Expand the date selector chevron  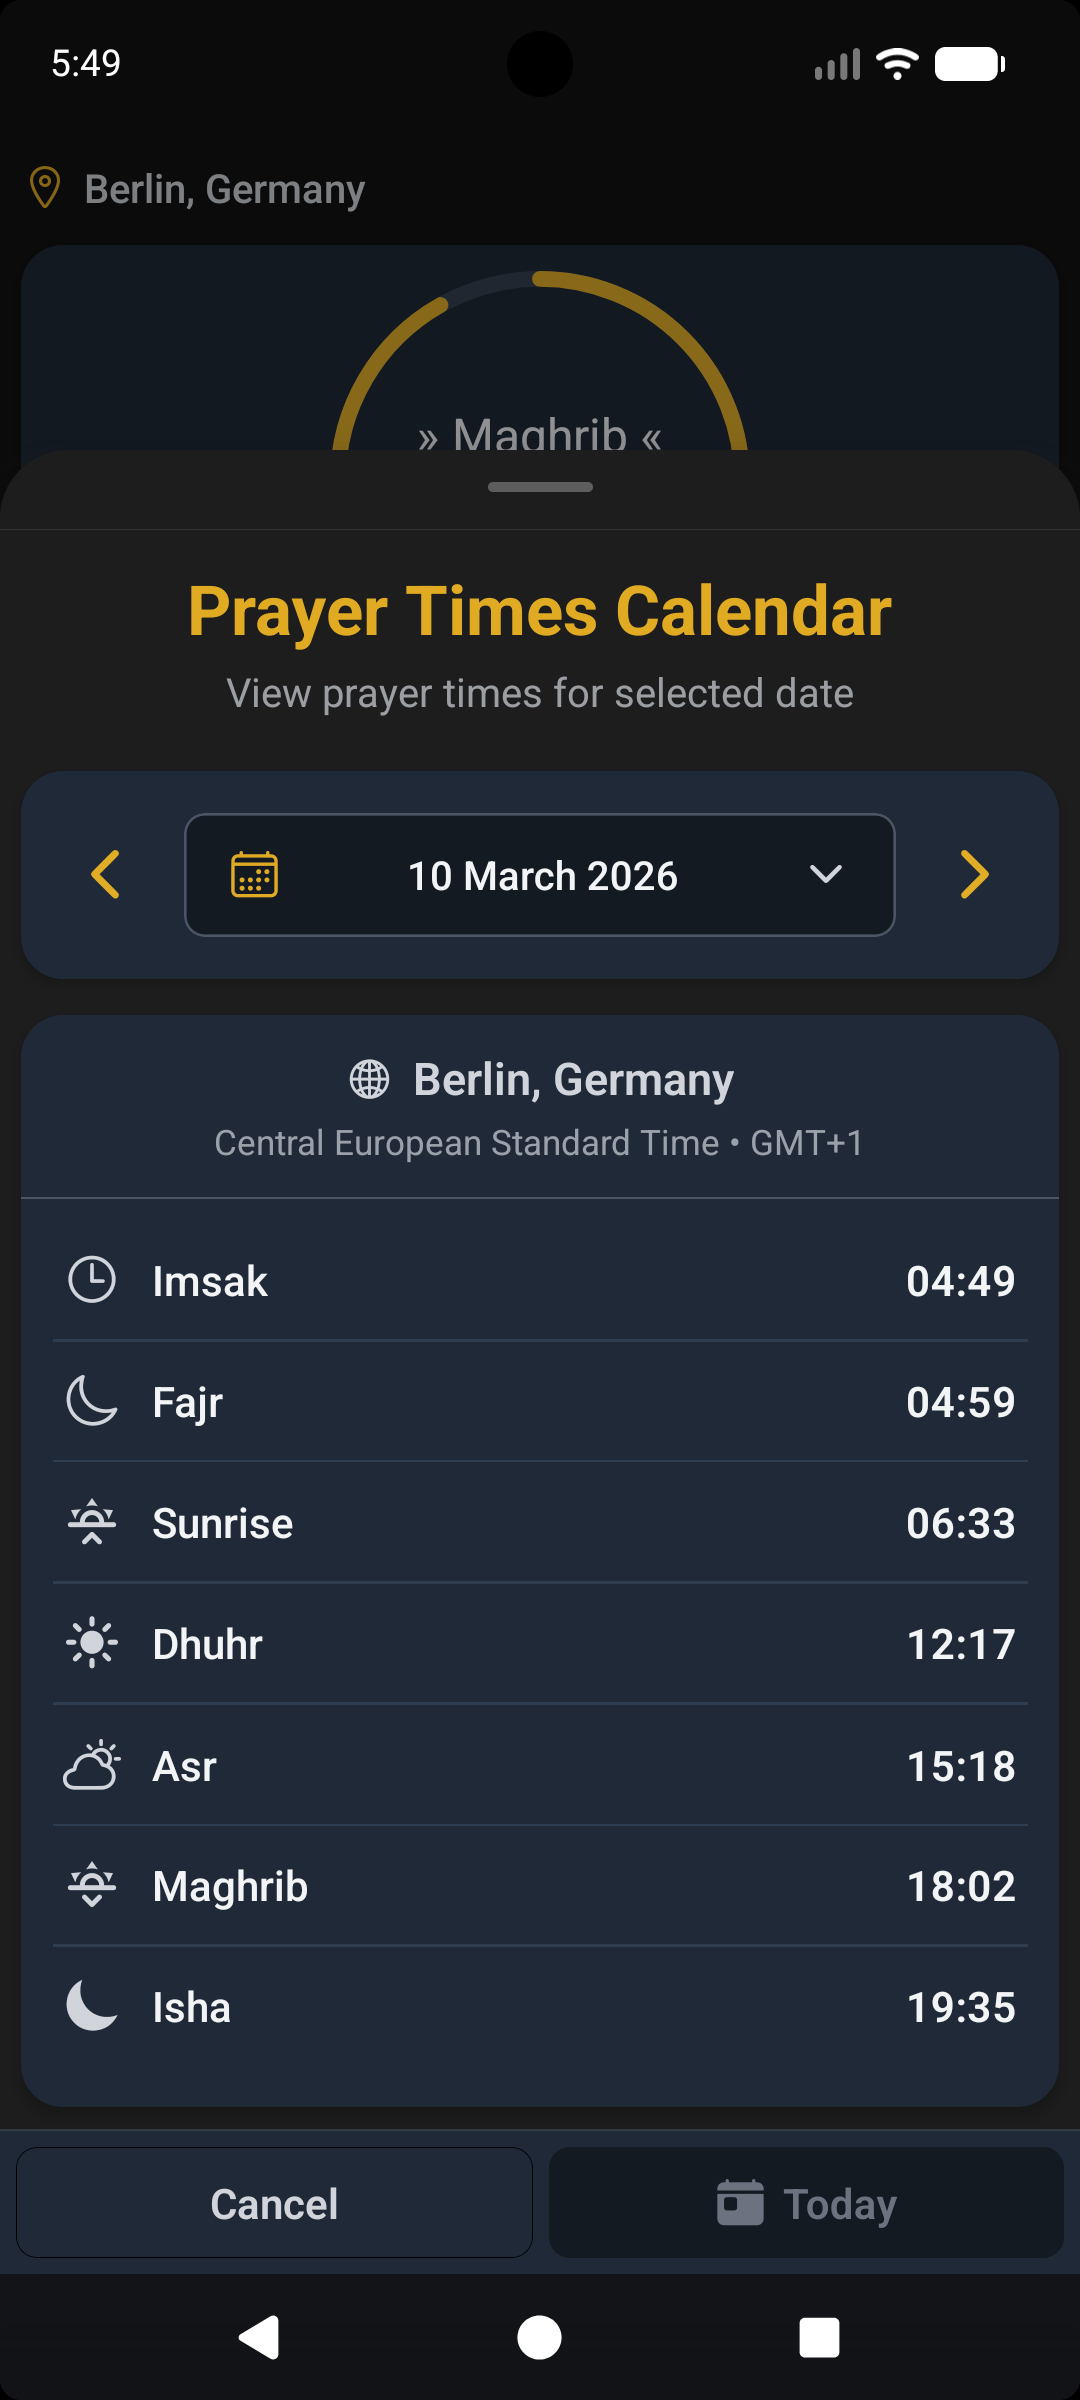[825, 875]
